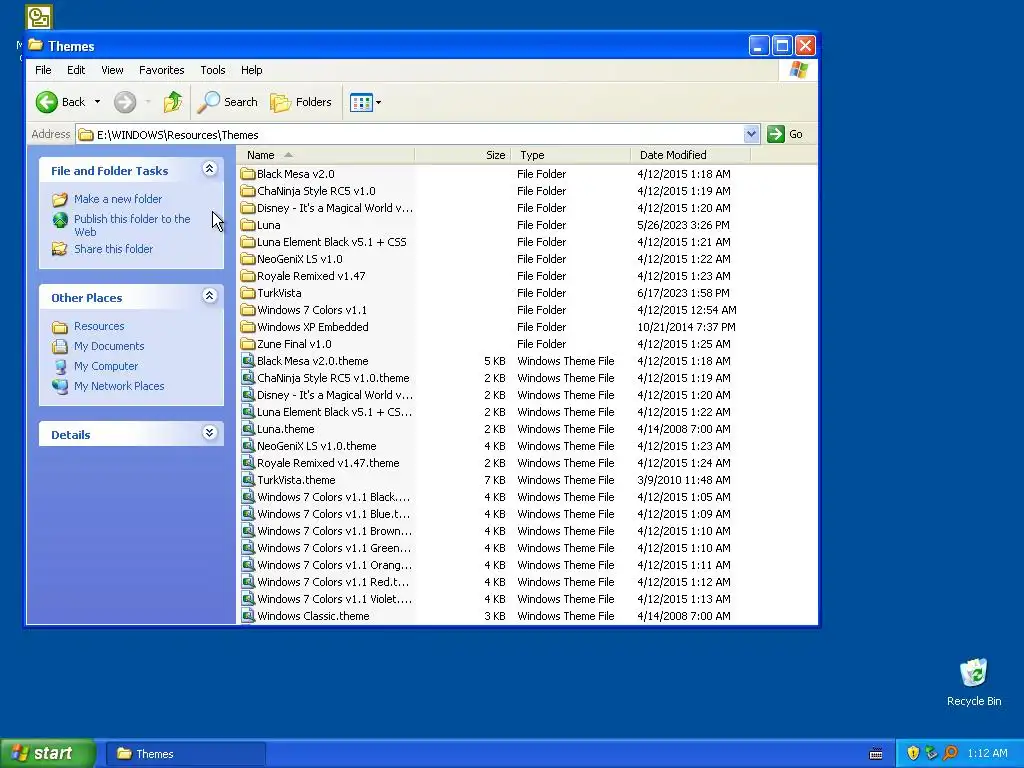The image size is (1024, 768).
Task: Select Windows 7 Colors v1.1 Black theme name
Action: coord(334,497)
